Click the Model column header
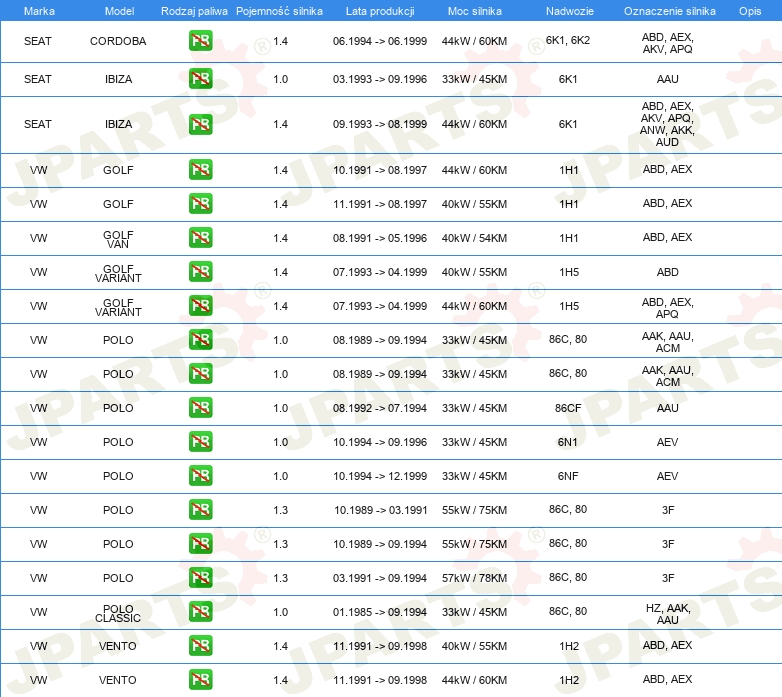Screen dimensions: 782x697 tap(119, 11)
